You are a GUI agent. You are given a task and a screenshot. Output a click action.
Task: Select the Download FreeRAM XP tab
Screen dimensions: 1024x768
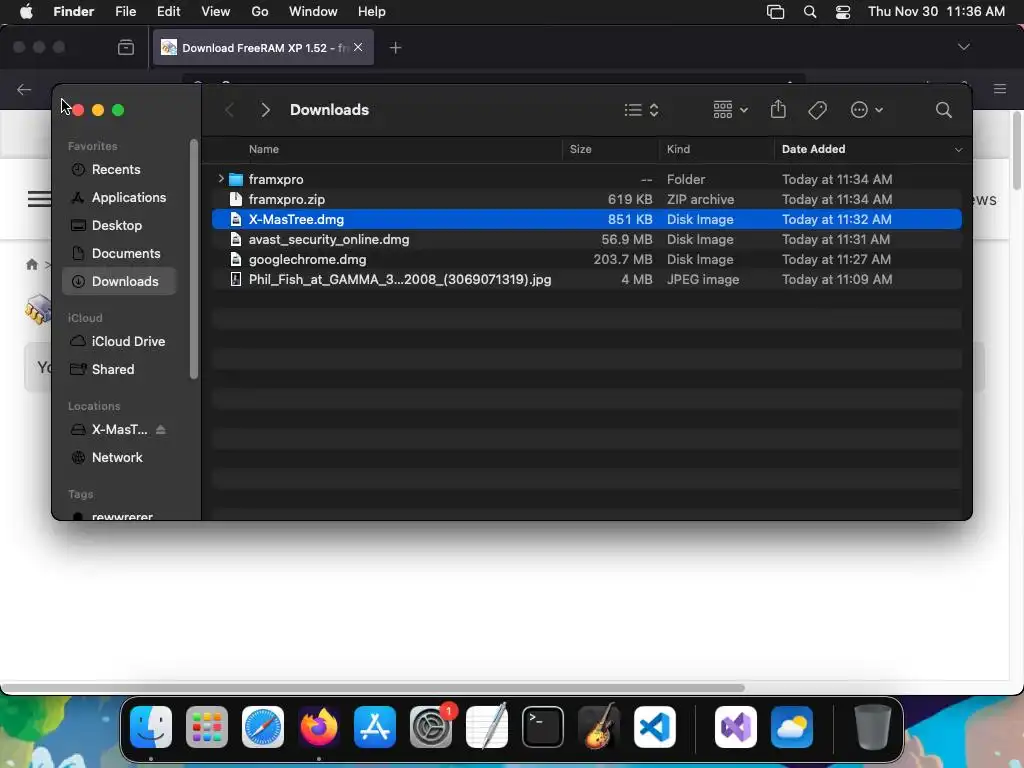(x=263, y=48)
